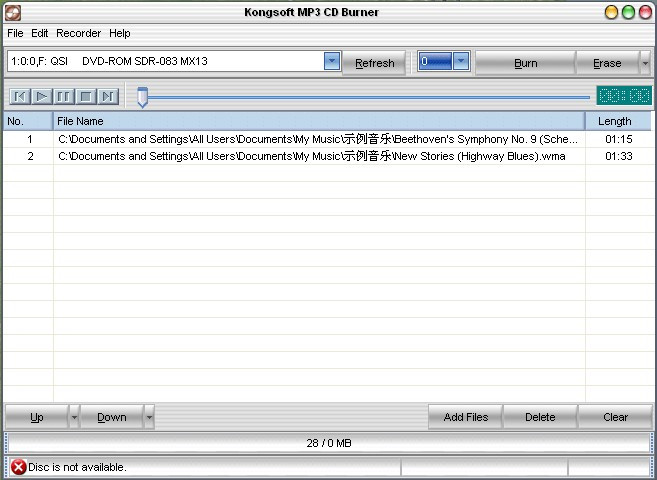Open the Down button dropdown arrow

[x=149, y=417]
